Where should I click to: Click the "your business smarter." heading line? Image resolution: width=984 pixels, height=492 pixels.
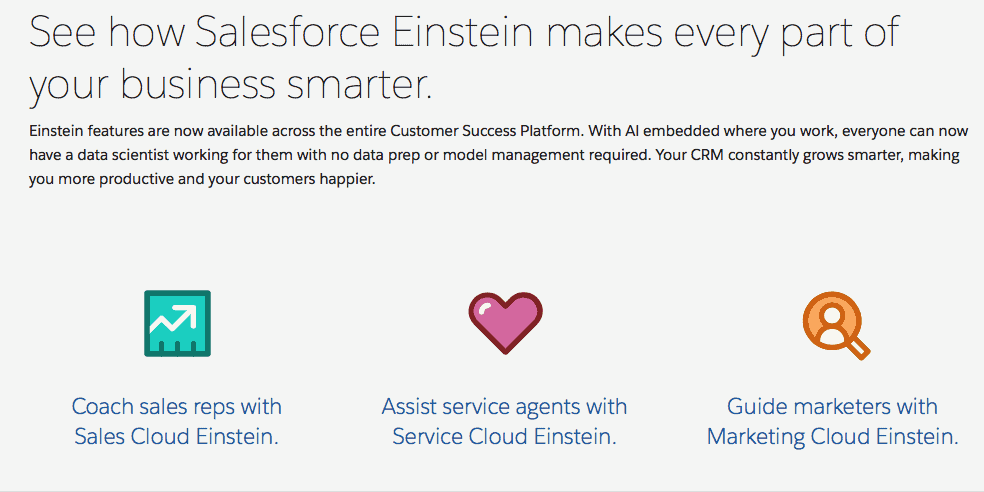pyautogui.click(x=231, y=84)
